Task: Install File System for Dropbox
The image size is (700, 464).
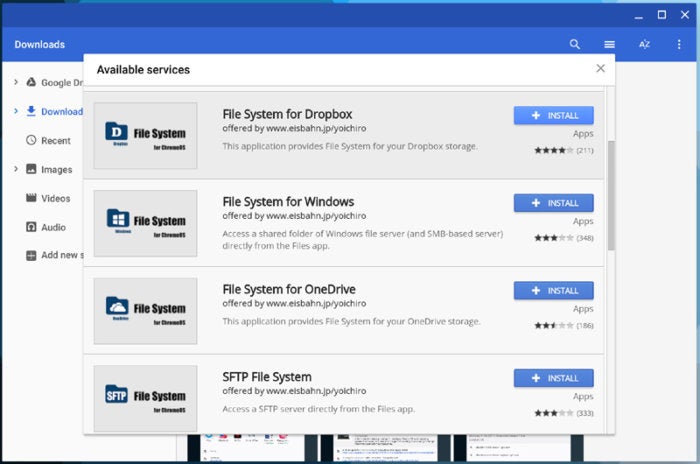Action: click(x=554, y=116)
